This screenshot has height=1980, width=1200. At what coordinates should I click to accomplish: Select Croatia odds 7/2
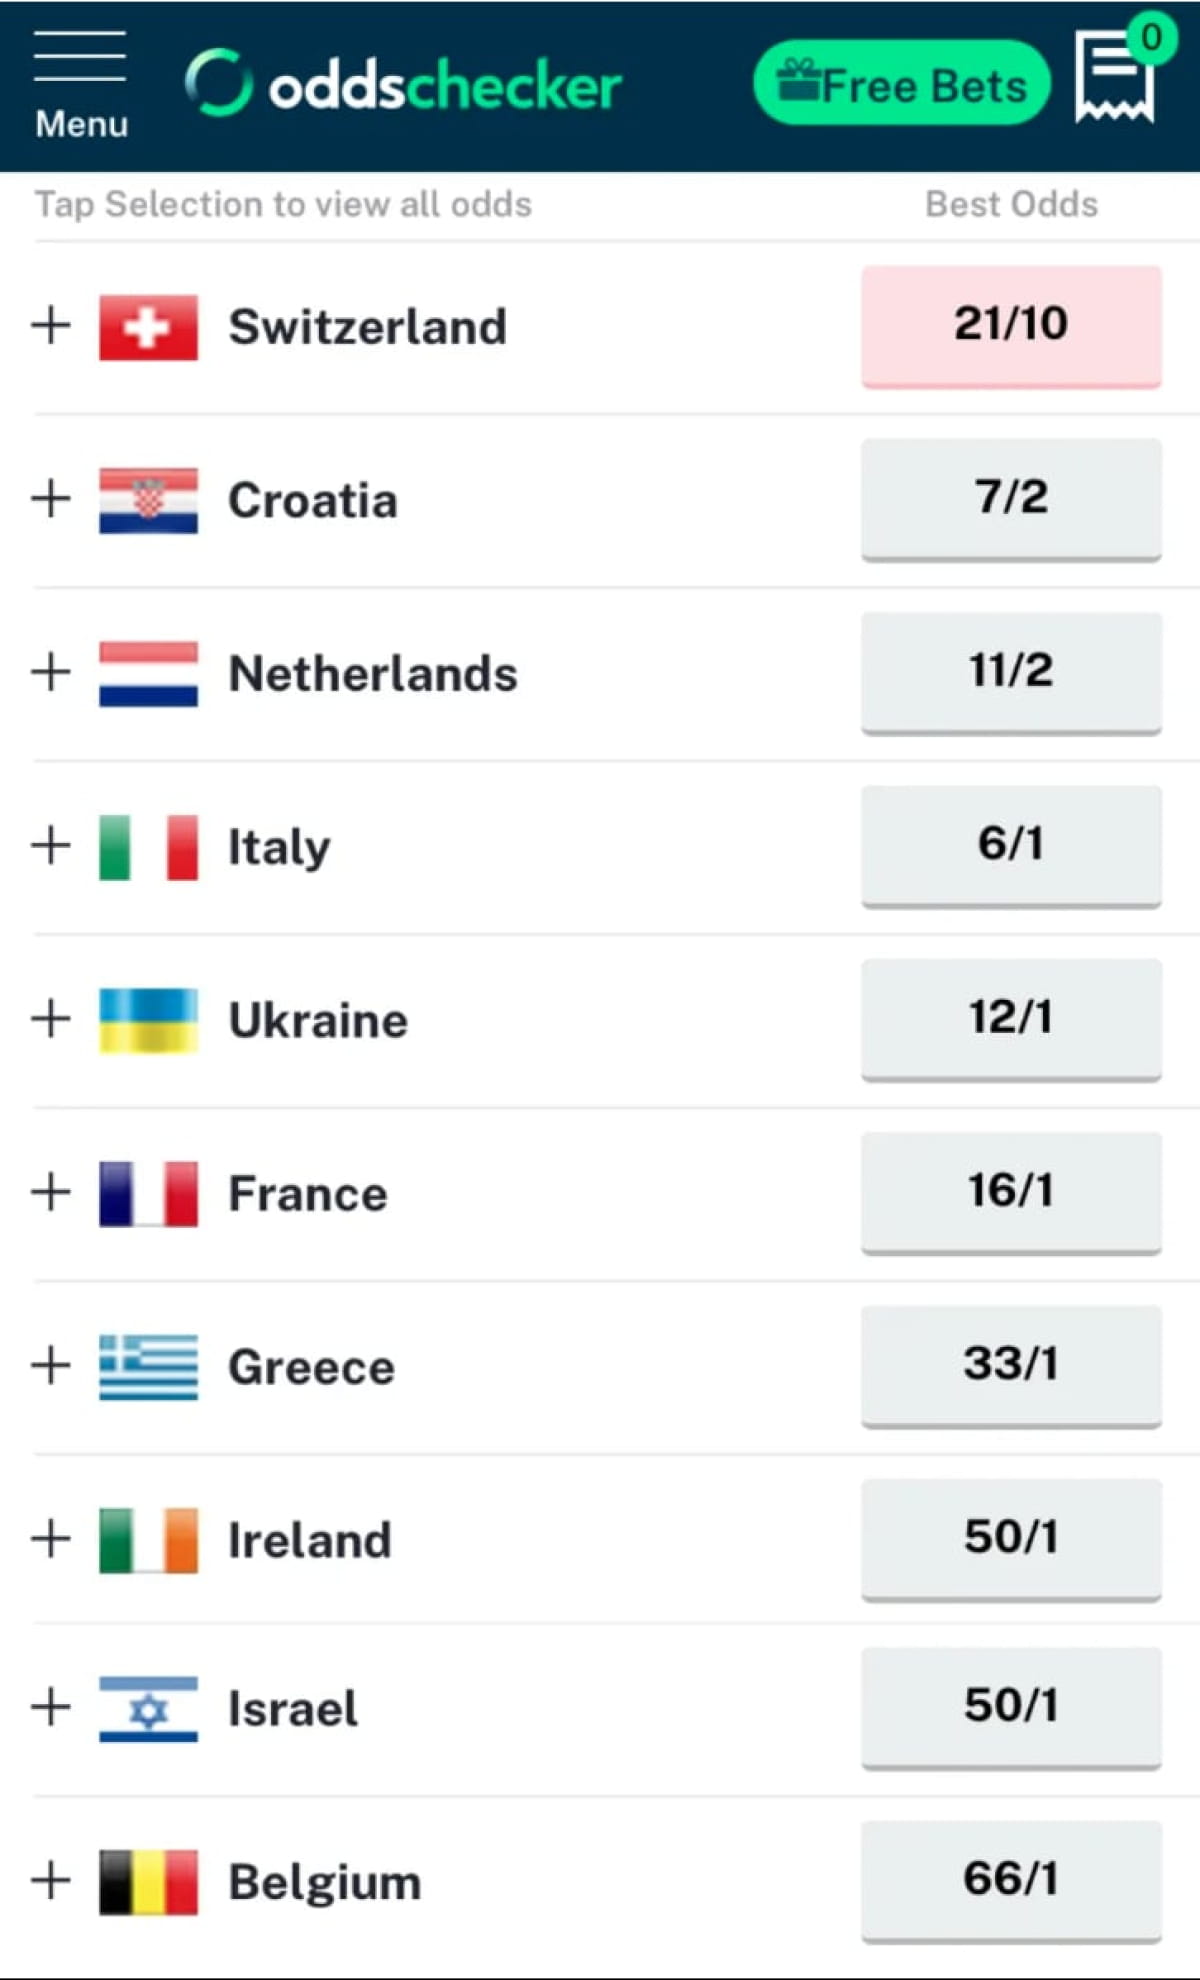1011,498
